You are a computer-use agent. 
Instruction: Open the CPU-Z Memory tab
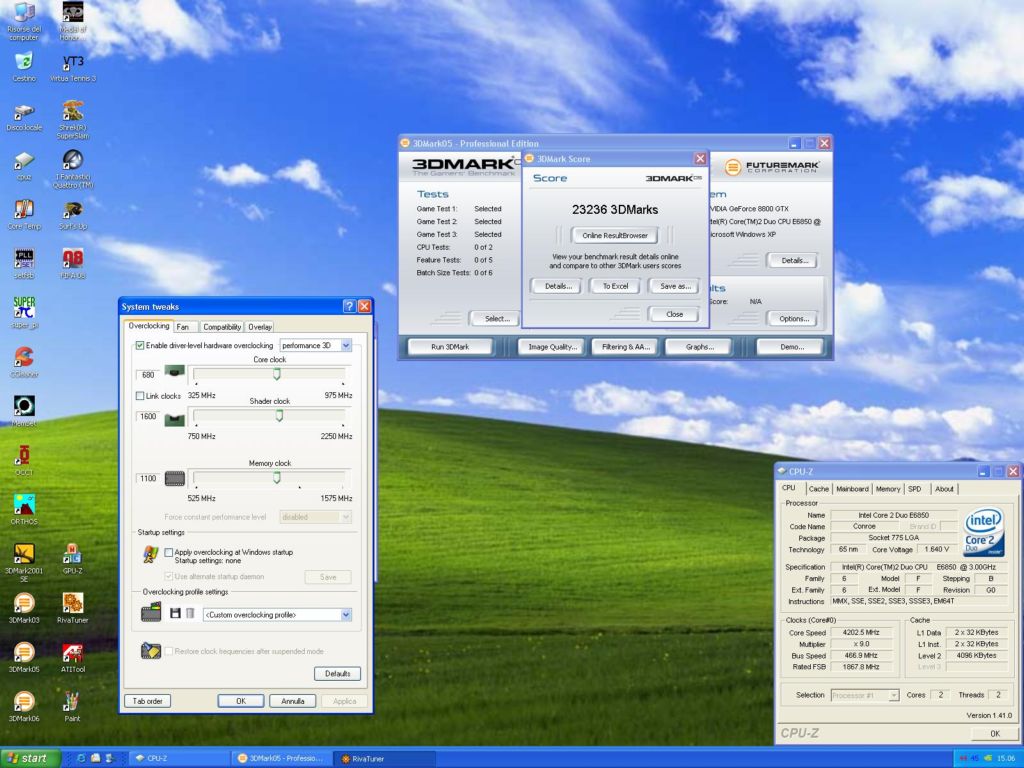888,489
